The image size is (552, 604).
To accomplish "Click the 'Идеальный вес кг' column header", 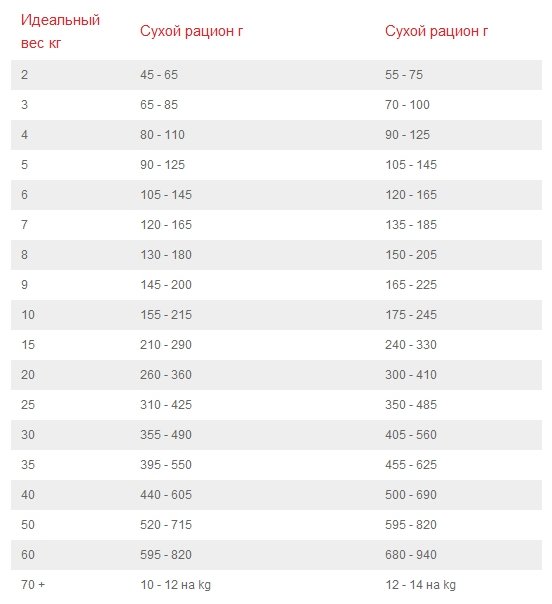I will click(x=60, y=31).
